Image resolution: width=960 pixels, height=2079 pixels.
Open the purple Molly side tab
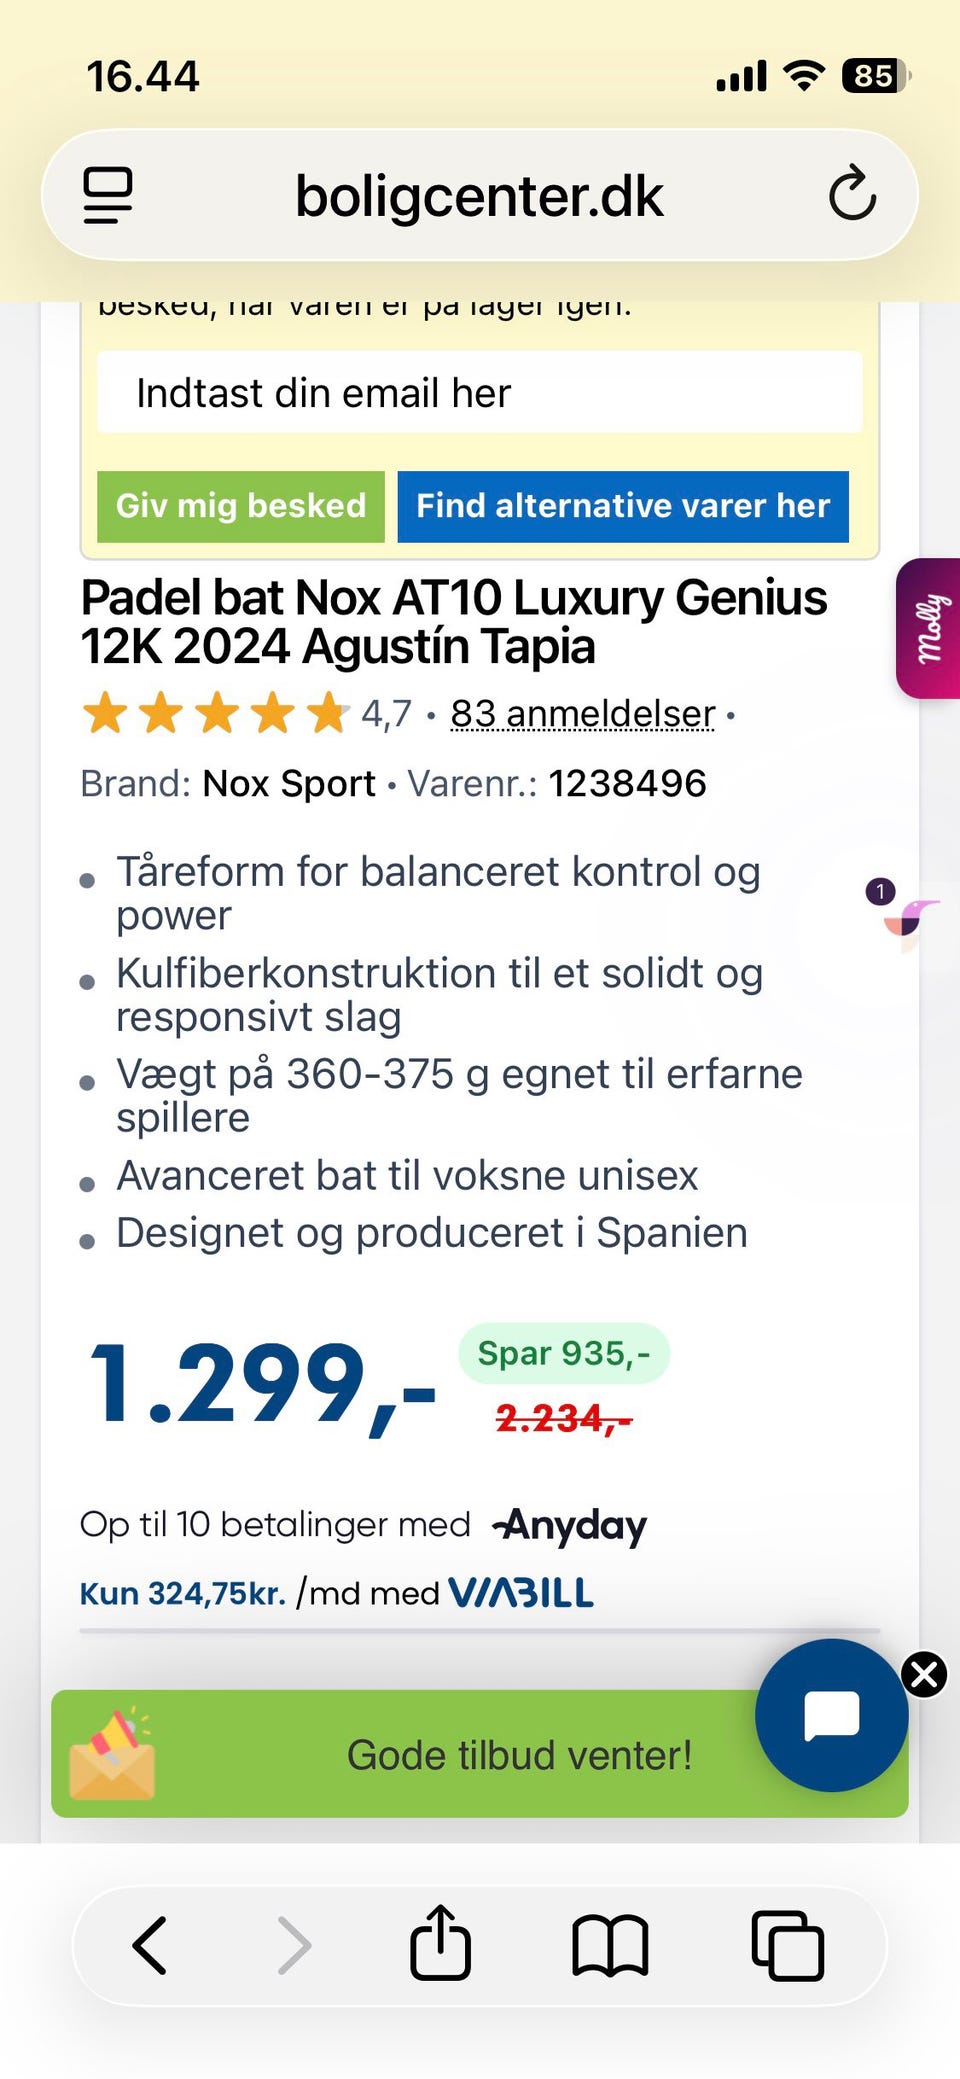pyautogui.click(x=930, y=628)
